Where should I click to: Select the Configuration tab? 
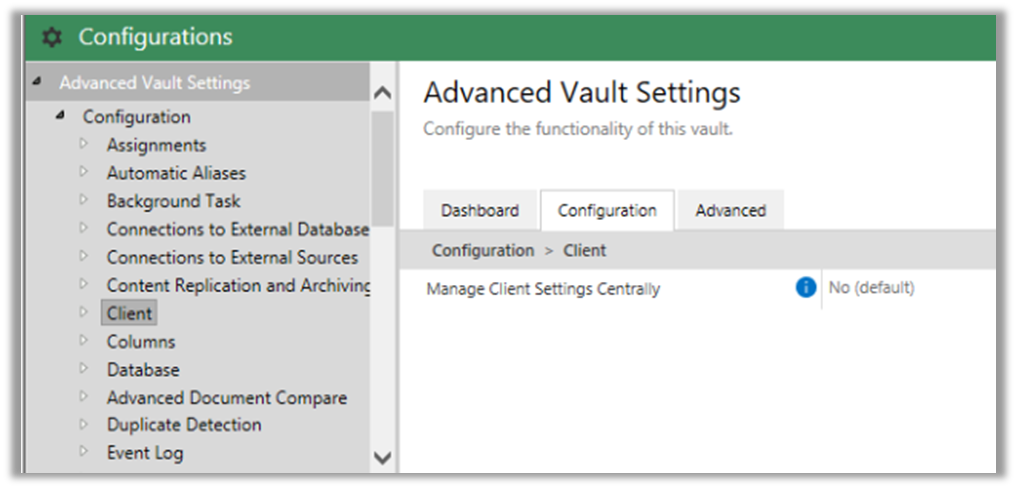pos(607,210)
